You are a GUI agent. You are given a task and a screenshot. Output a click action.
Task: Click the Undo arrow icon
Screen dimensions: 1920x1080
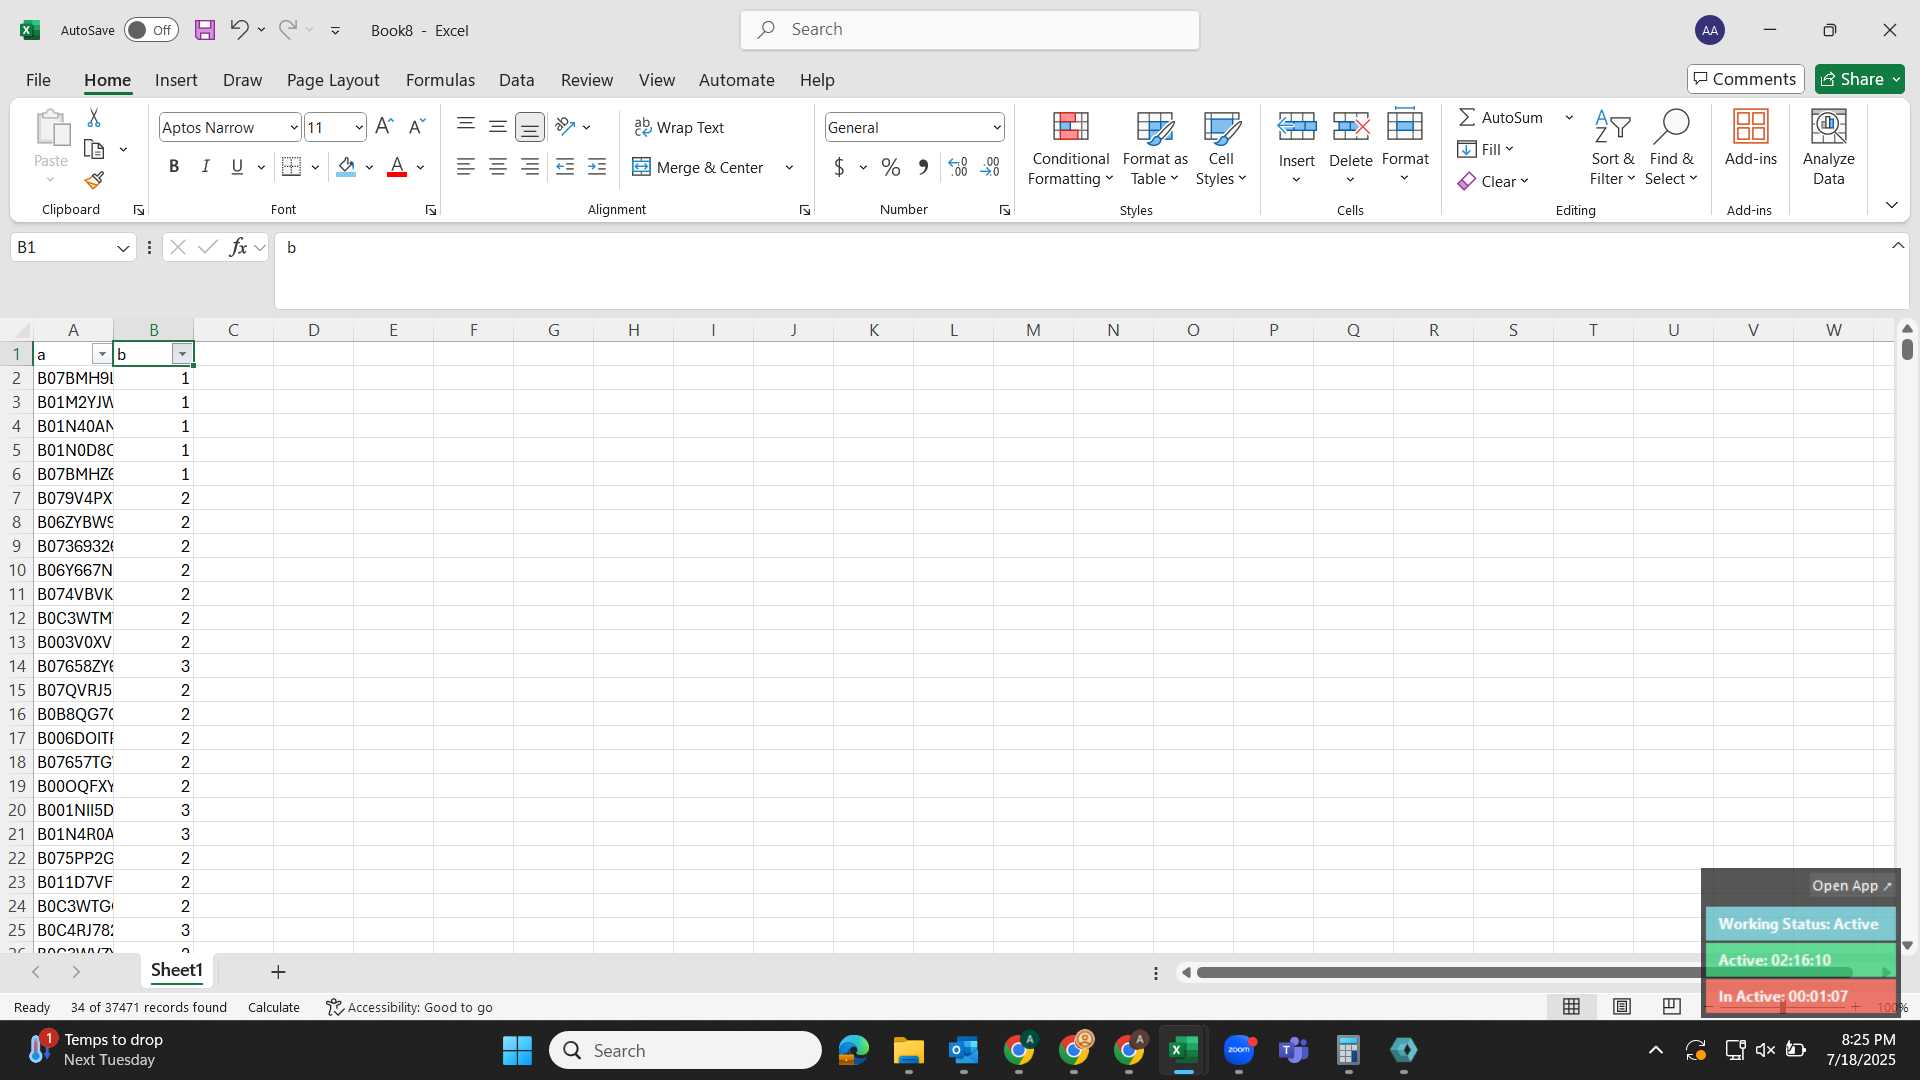(238, 29)
